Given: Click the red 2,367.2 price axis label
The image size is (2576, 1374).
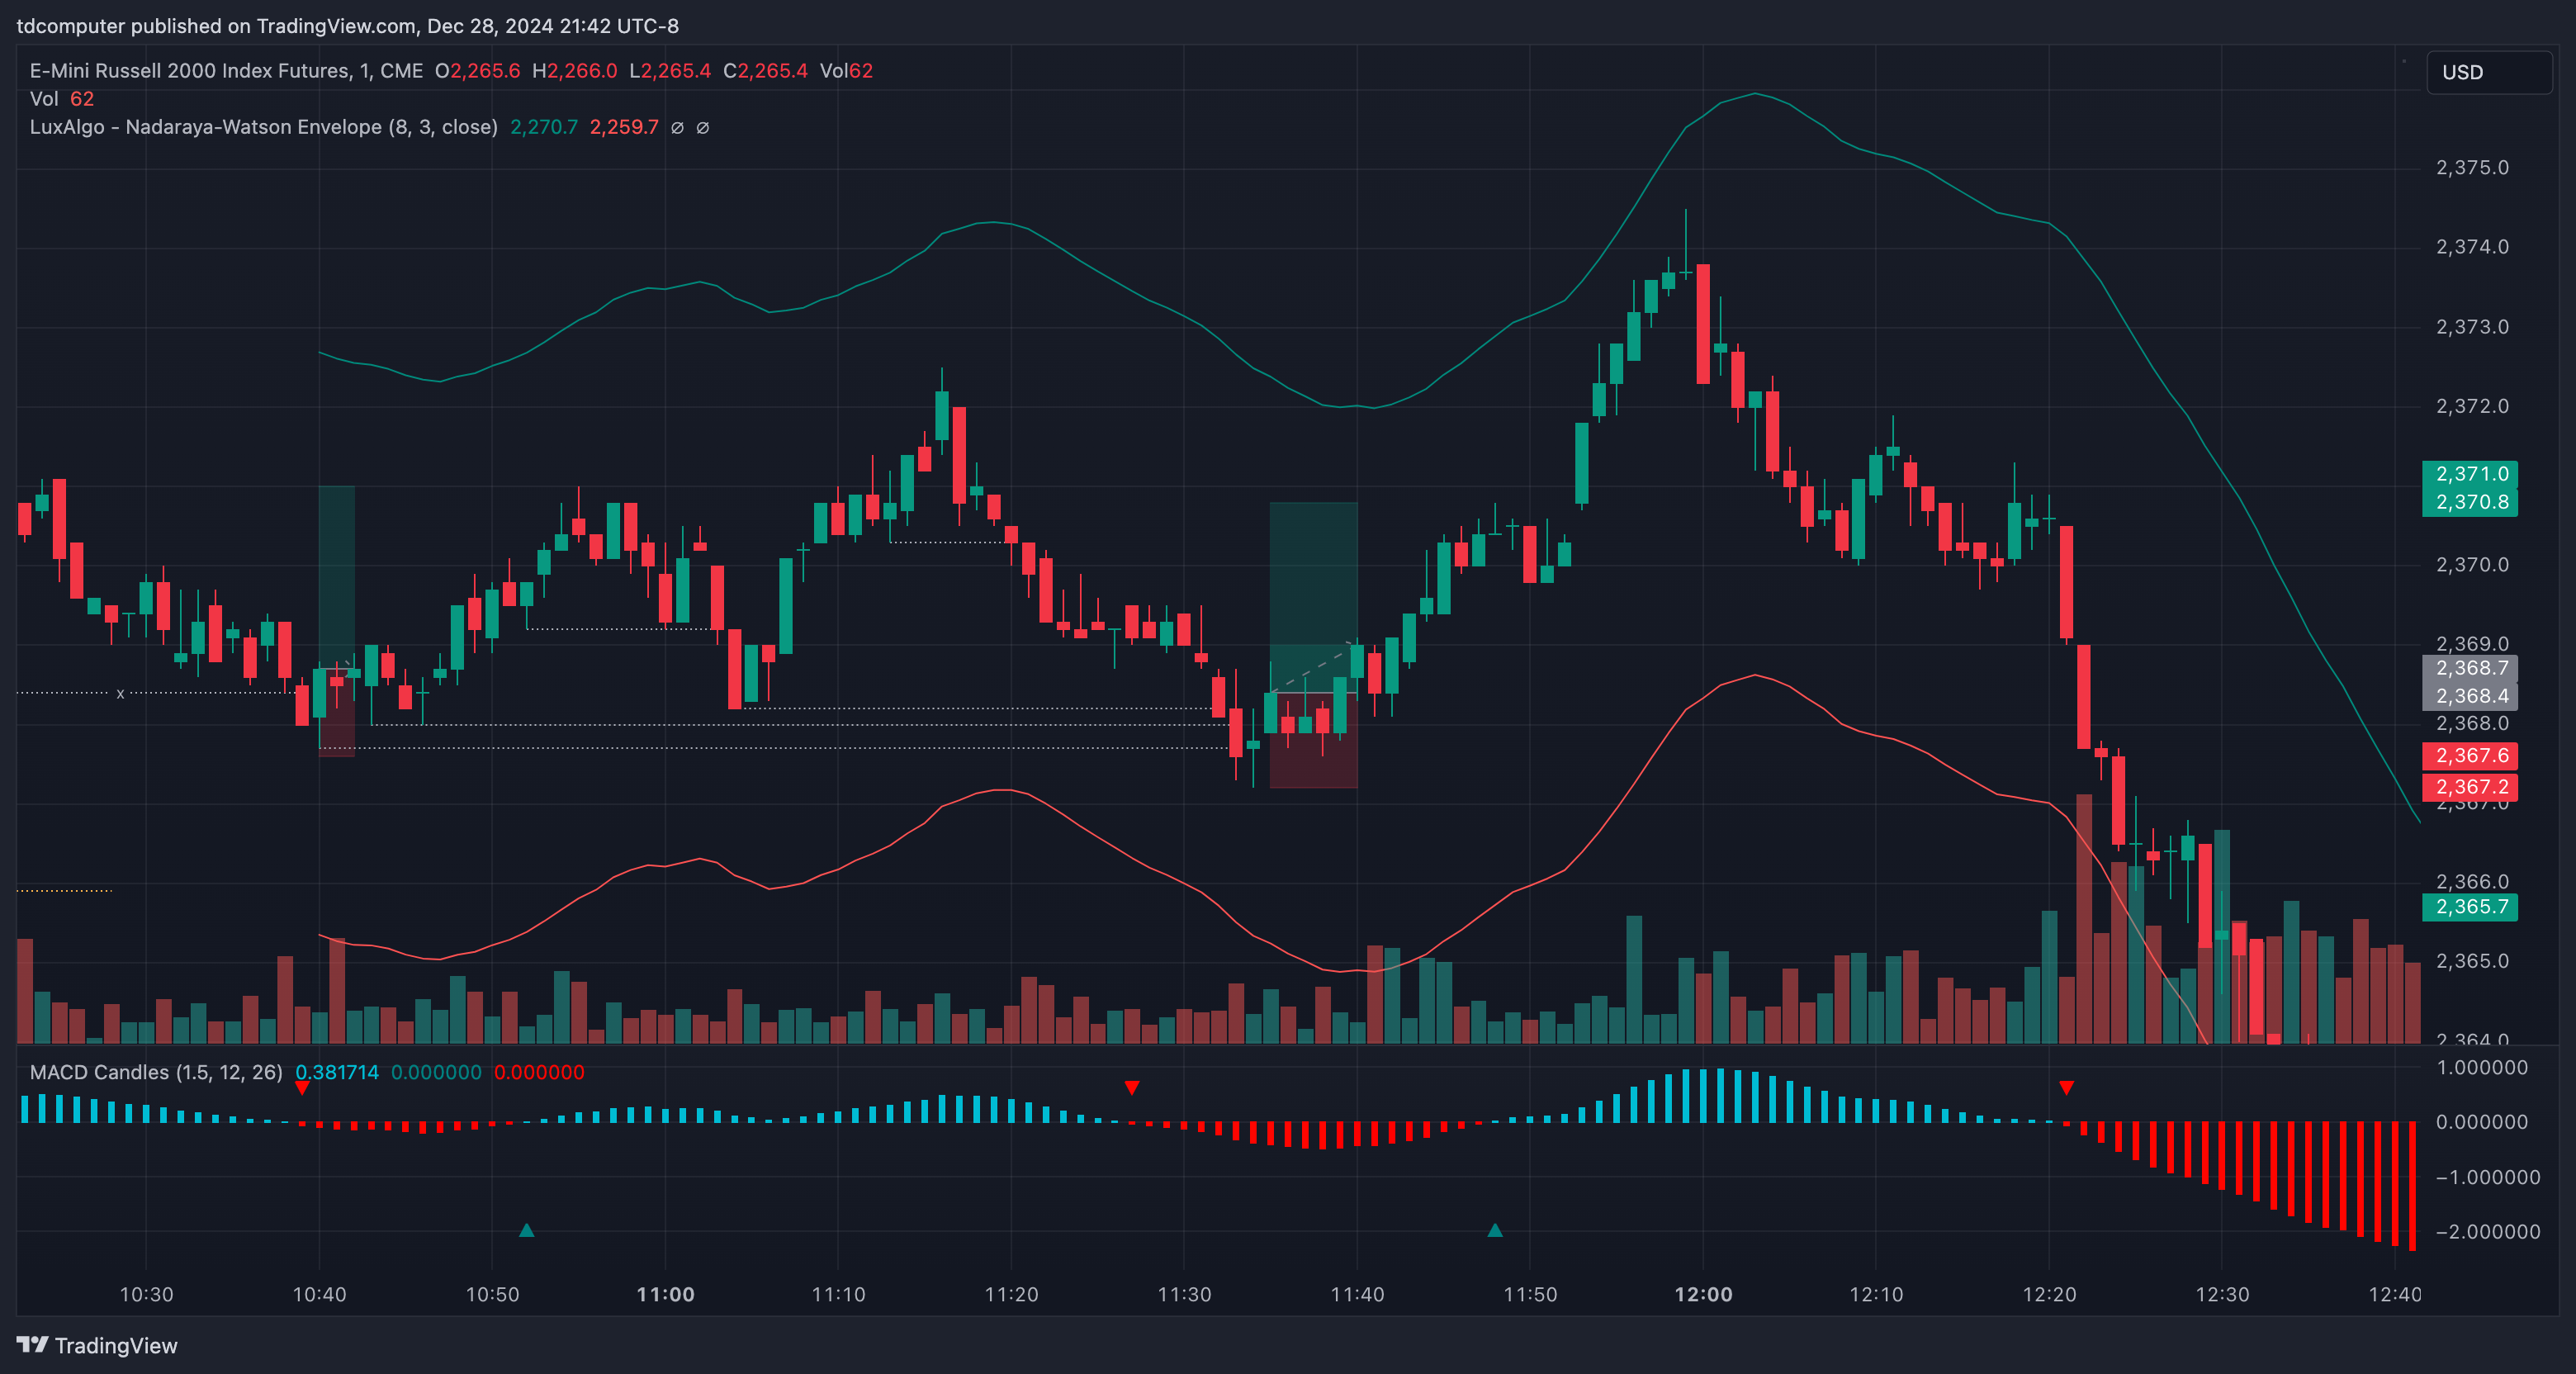Looking at the screenshot, I should (2470, 787).
